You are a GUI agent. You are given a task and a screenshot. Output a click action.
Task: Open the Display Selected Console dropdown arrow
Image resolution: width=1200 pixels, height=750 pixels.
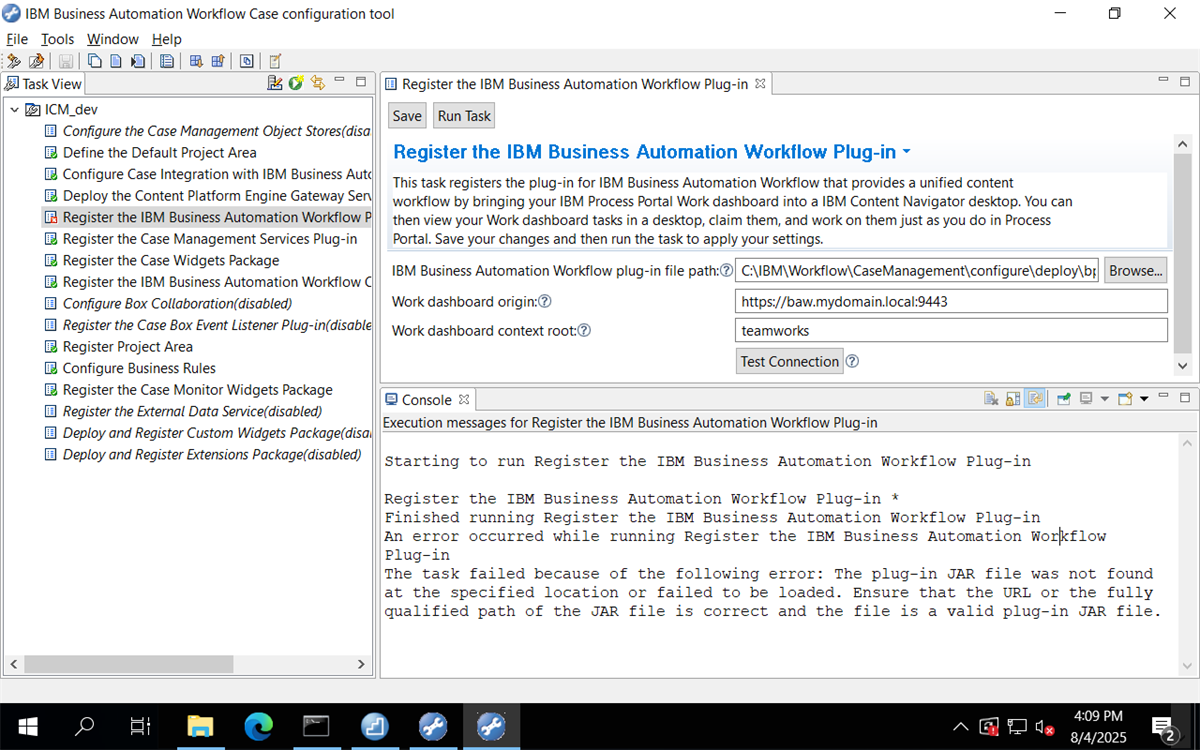[1104, 399]
